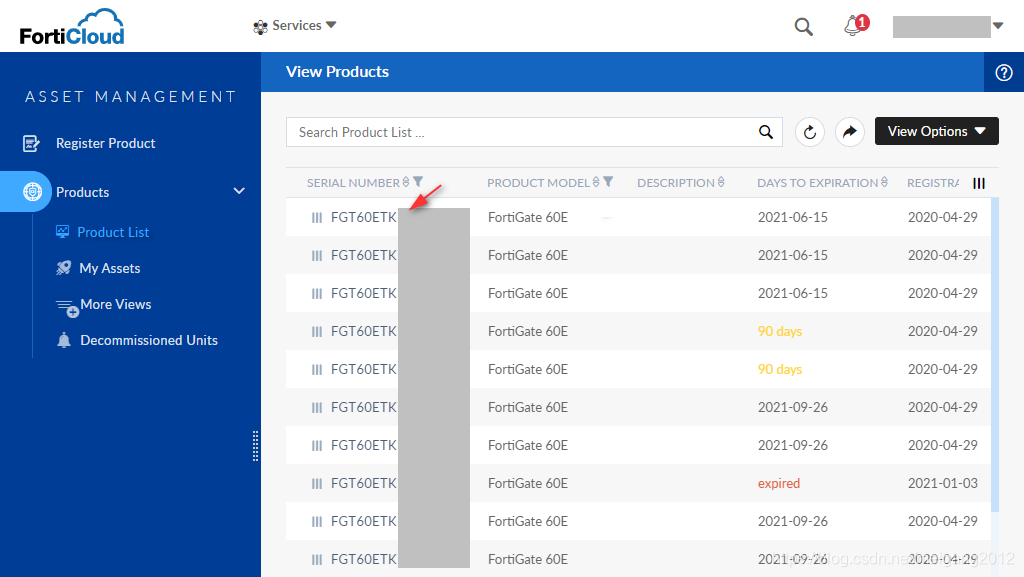Click the expired row's barcode icon

tap(317, 484)
